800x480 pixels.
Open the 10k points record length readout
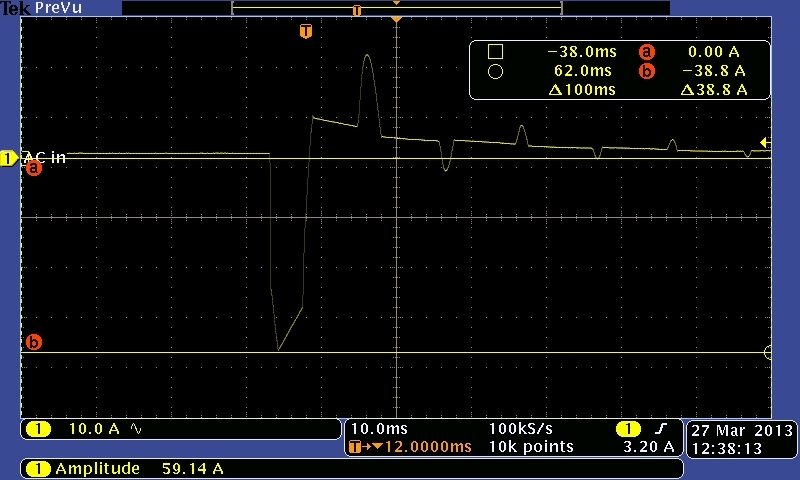click(x=531, y=447)
